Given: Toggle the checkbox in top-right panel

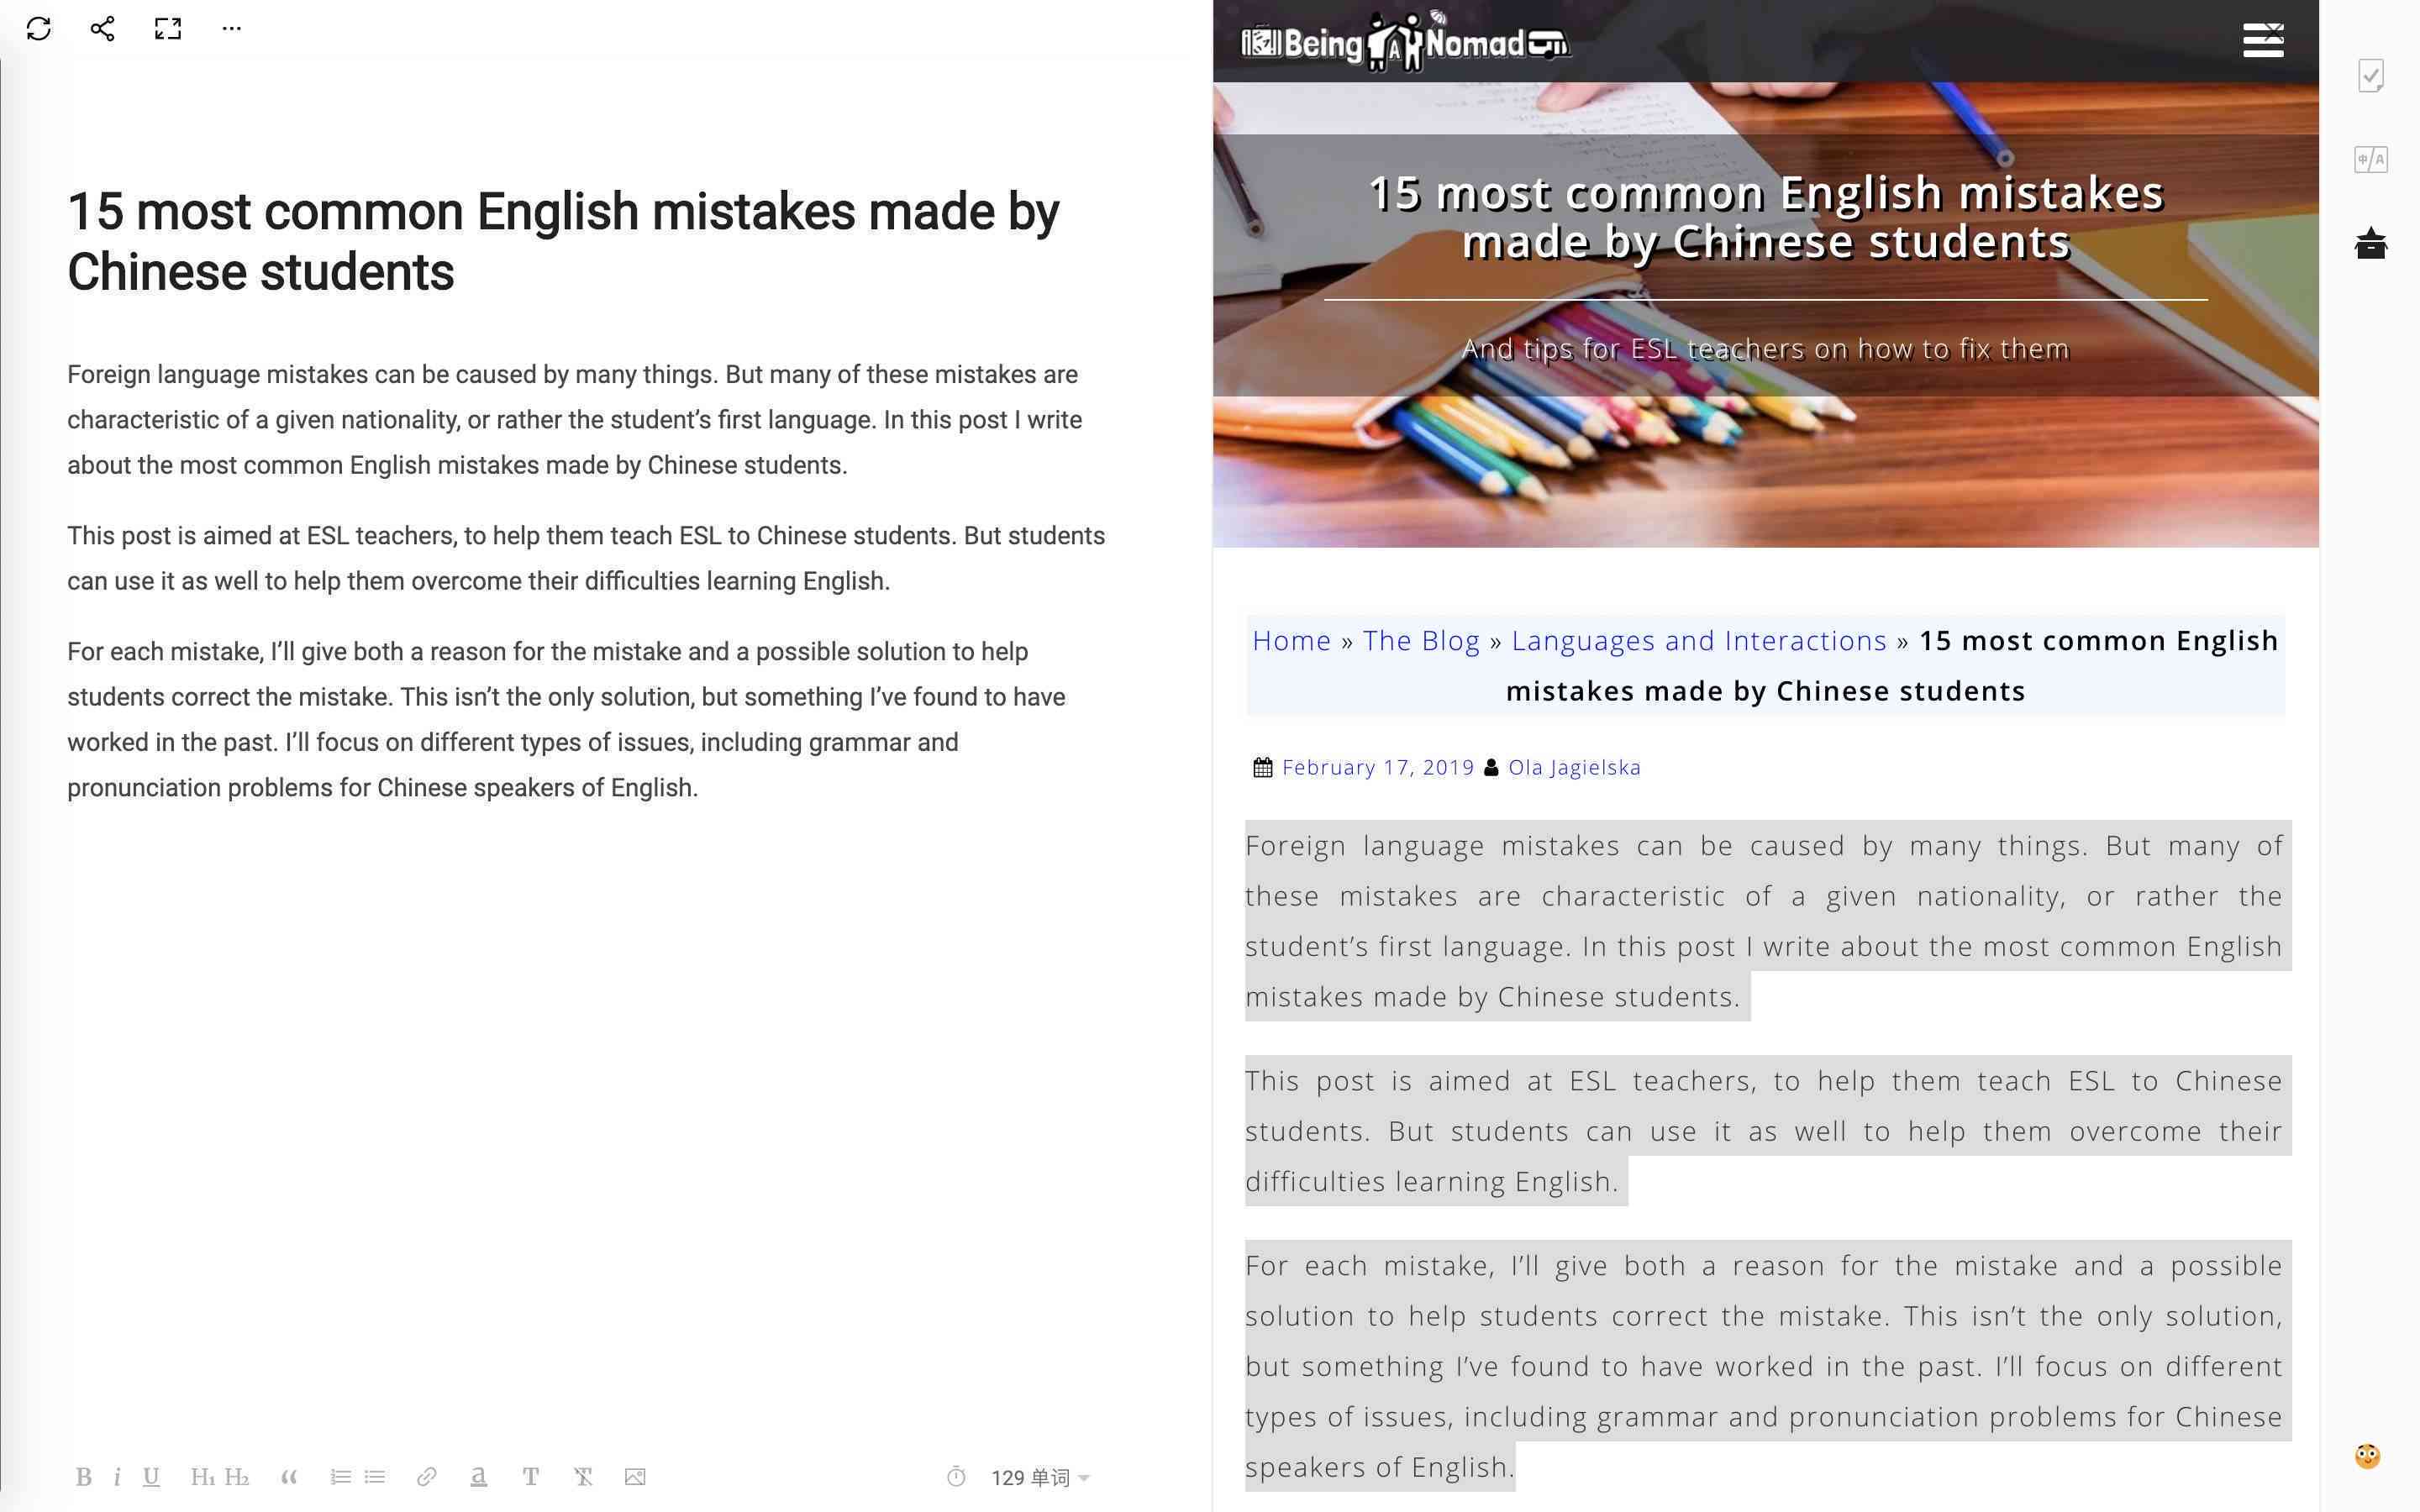Looking at the screenshot, I should (2373, 75).
